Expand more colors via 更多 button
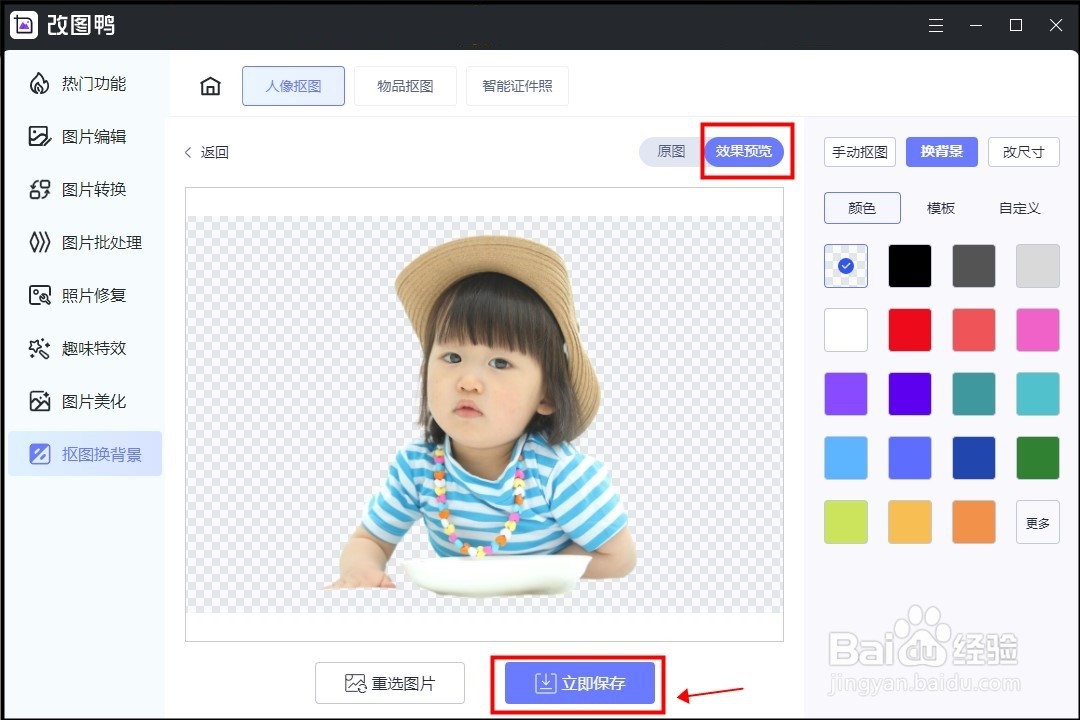1080x720 pixels. 1037,521
